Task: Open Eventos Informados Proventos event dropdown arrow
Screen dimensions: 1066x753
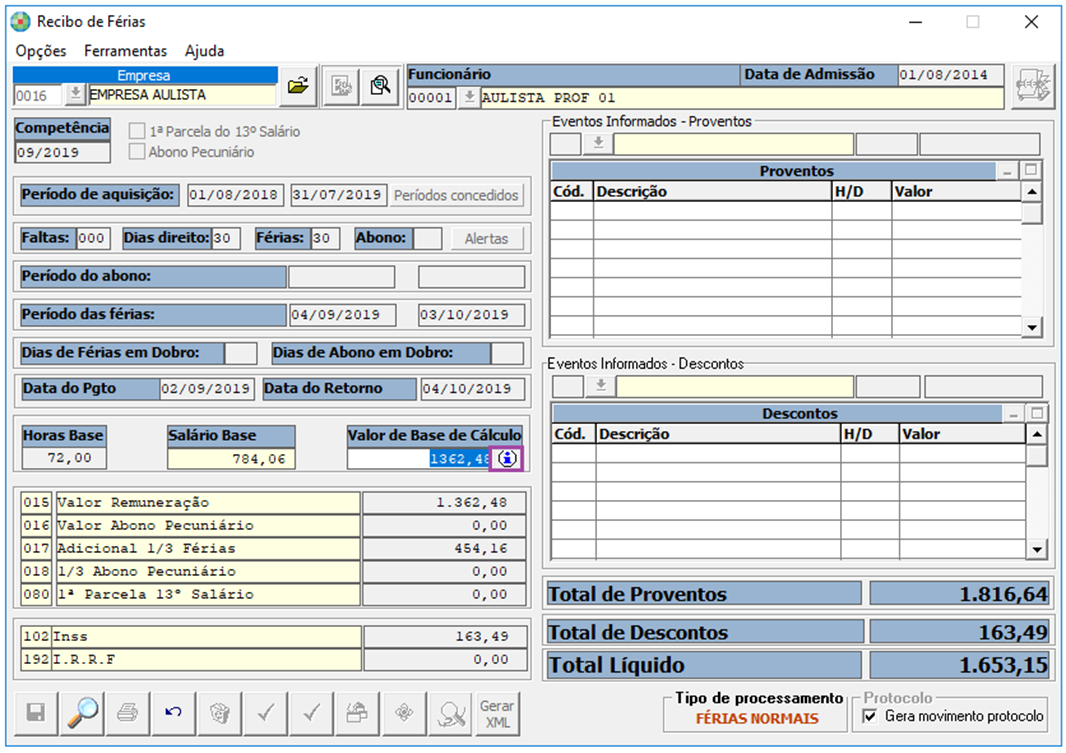Action: point(598,144)
